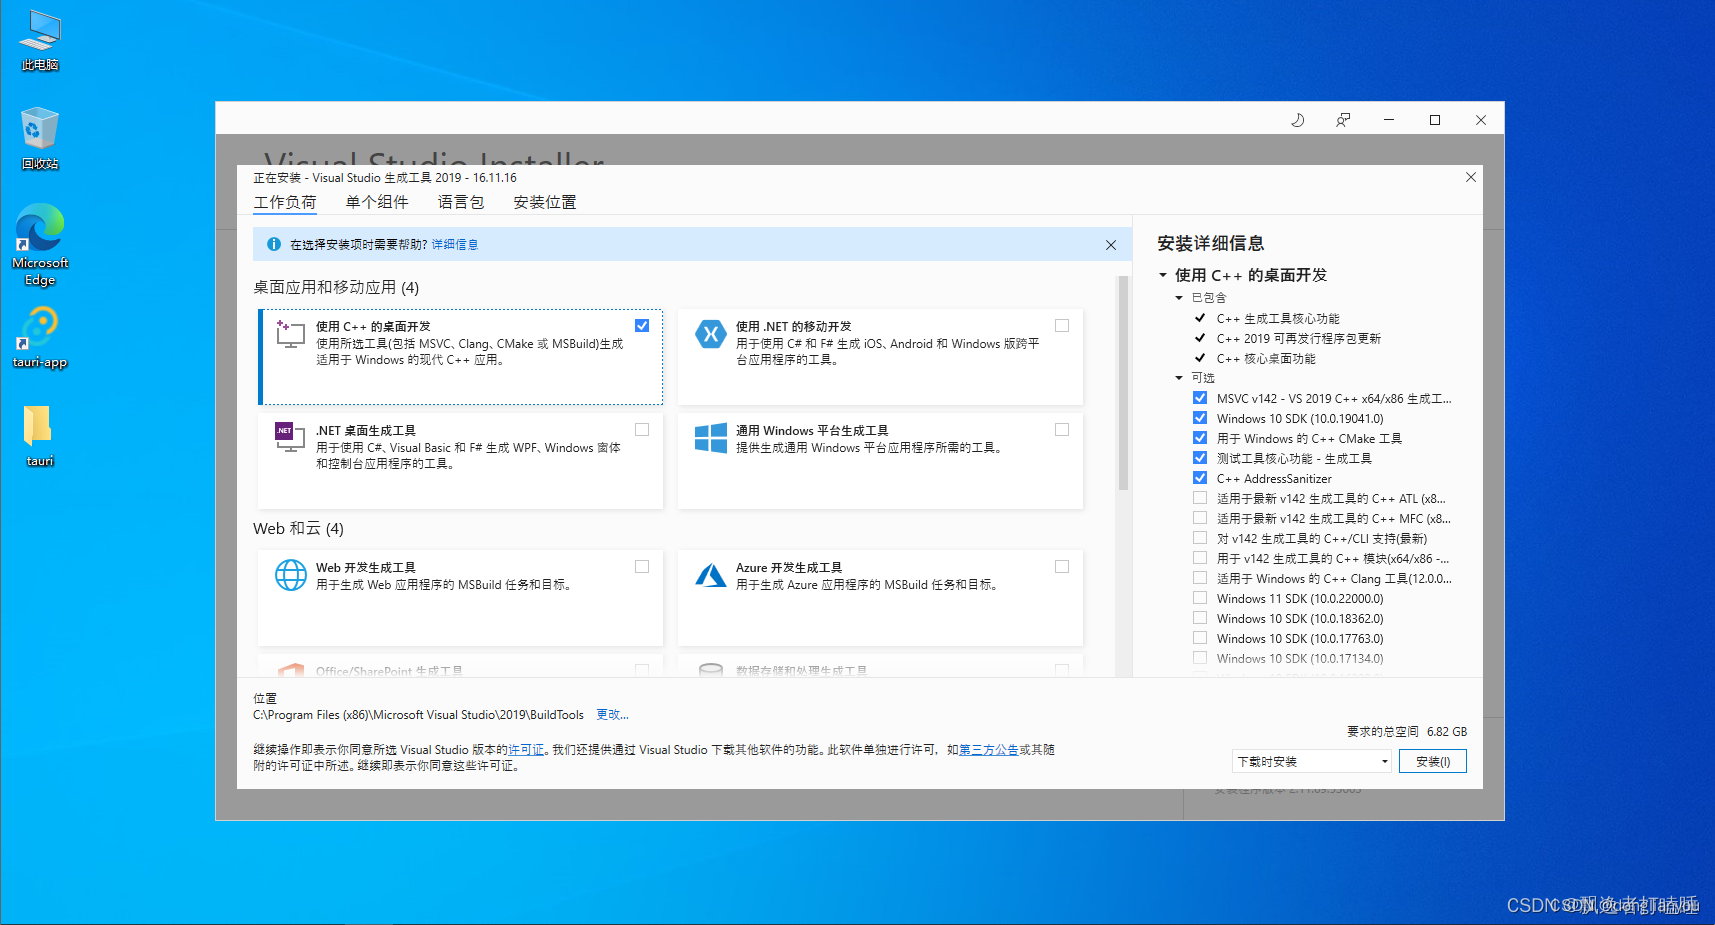The width and height of the screenshot is (1715, 925).
Task: Click the Universal Windows Platform build tools icon
Action: (710, 438)
